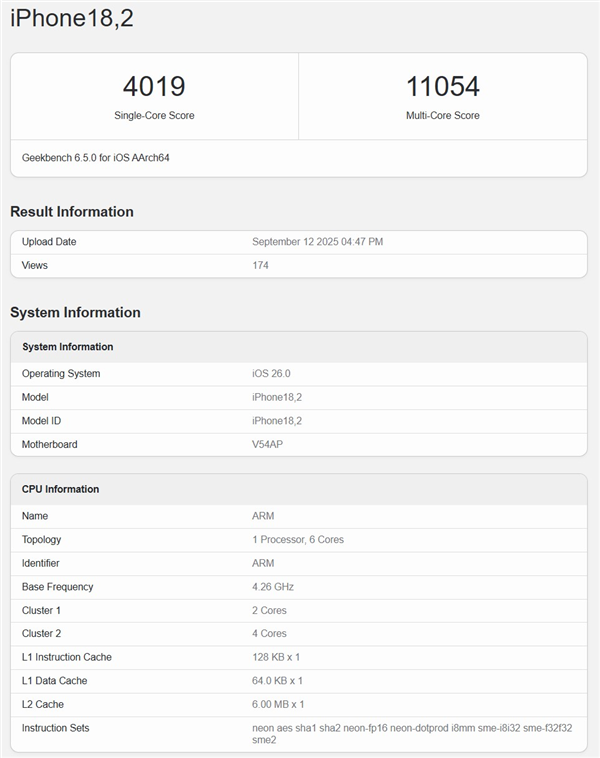Click the L1 Instruction Cache 128 KB value
Screen dimensions: 600x758
(x=277, y=657)
